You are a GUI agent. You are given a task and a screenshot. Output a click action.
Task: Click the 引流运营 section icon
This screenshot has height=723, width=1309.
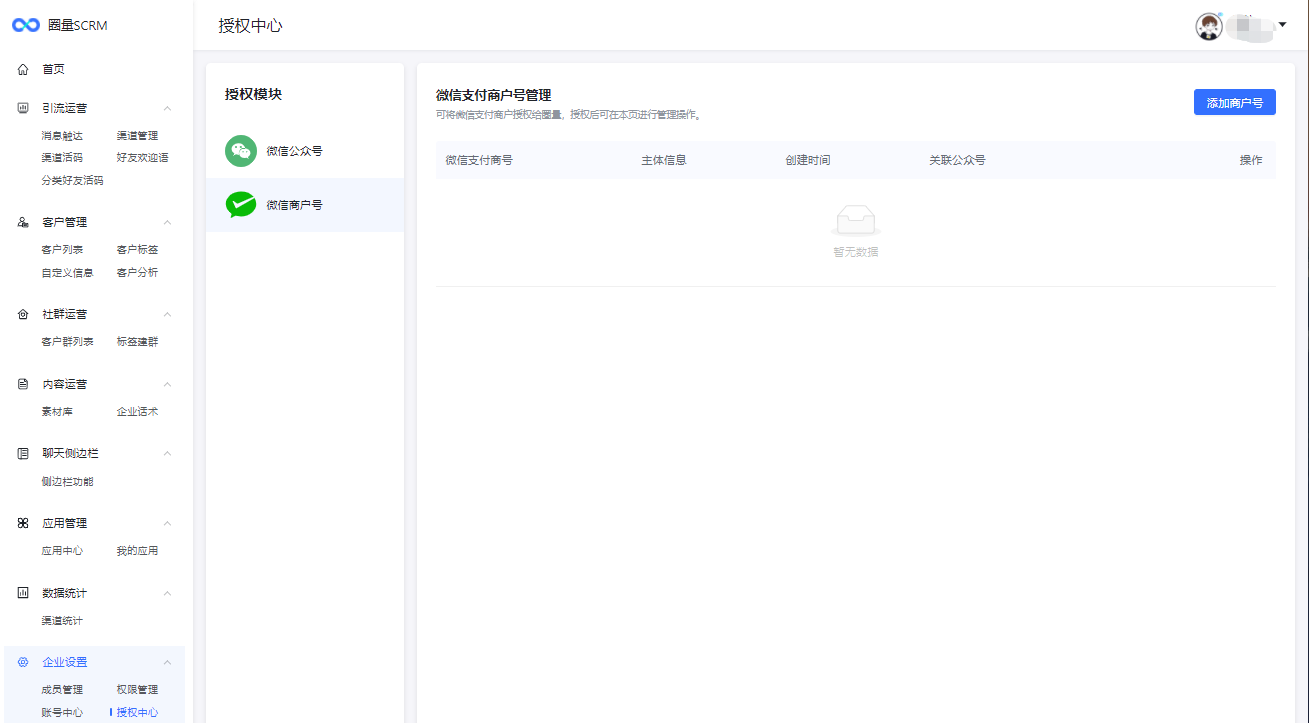23,108
